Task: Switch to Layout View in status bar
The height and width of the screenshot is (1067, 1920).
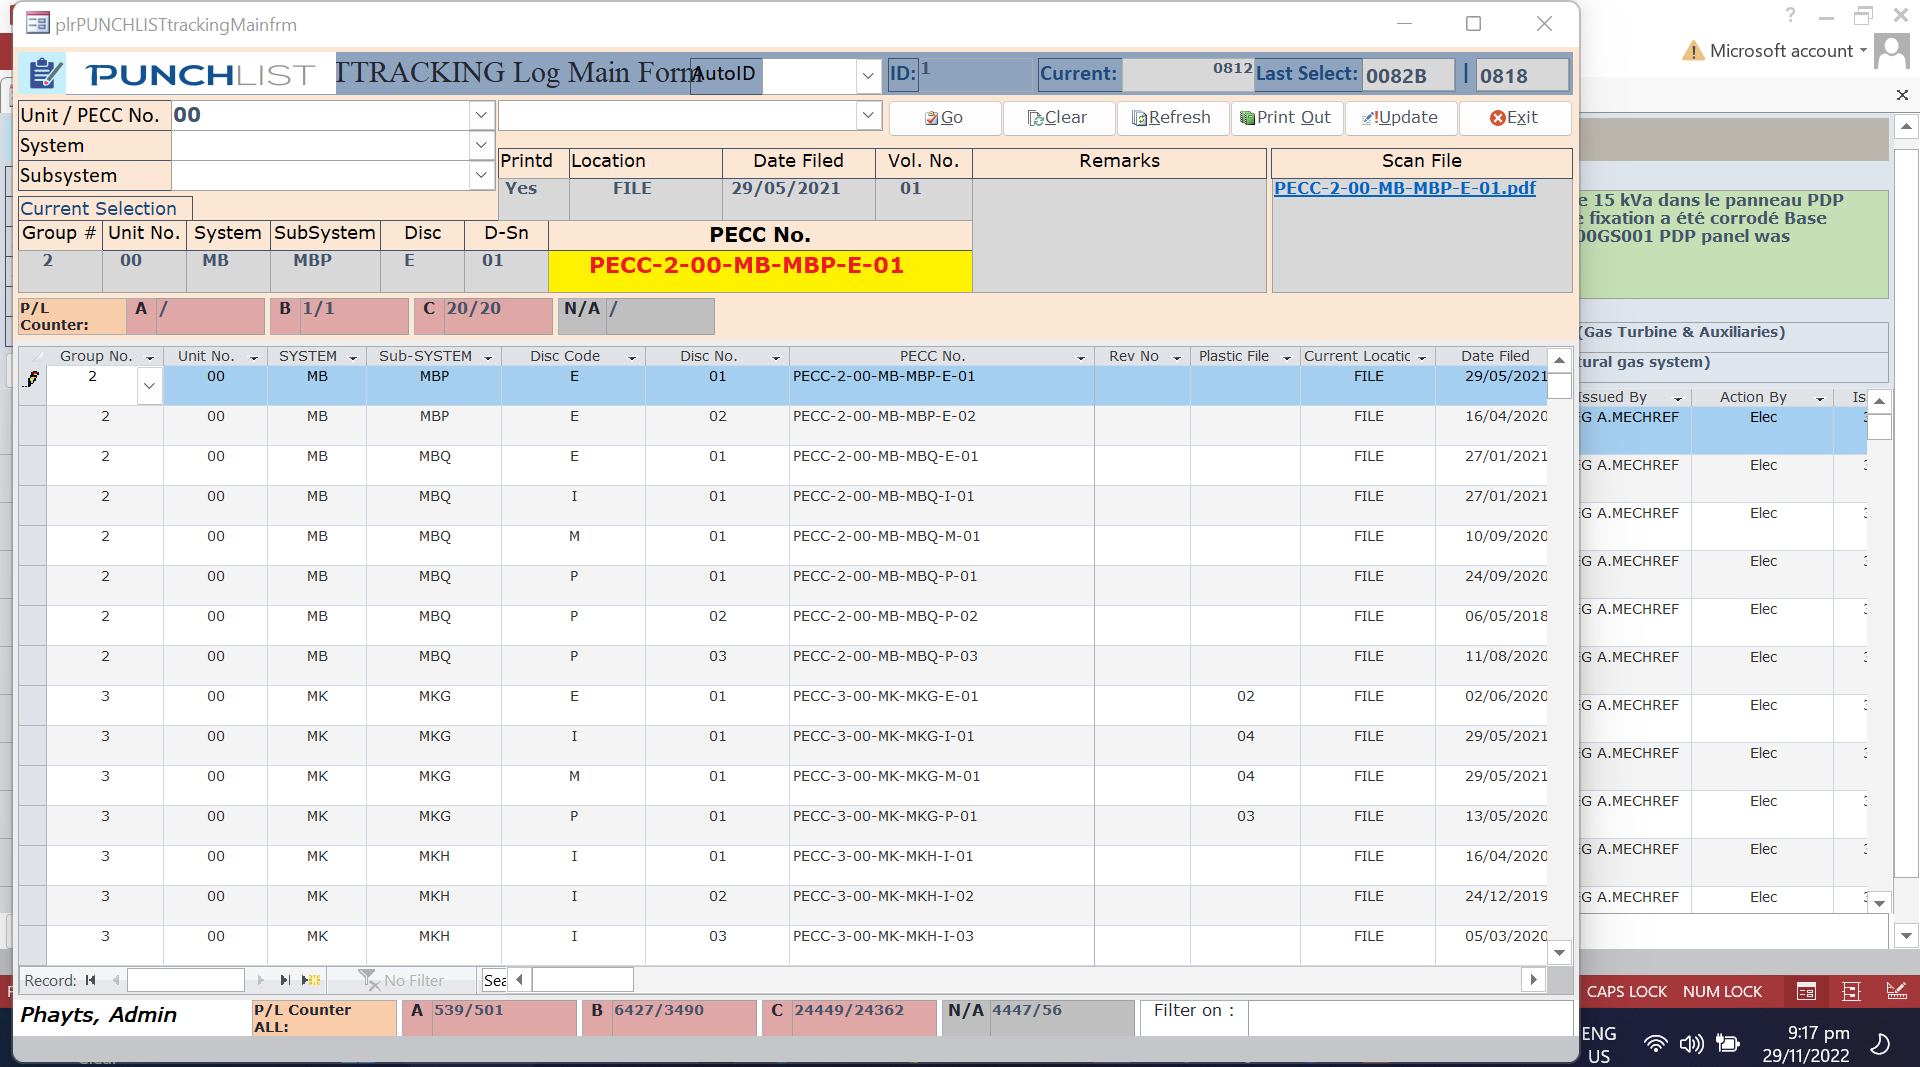Action: pos(1851,992)
